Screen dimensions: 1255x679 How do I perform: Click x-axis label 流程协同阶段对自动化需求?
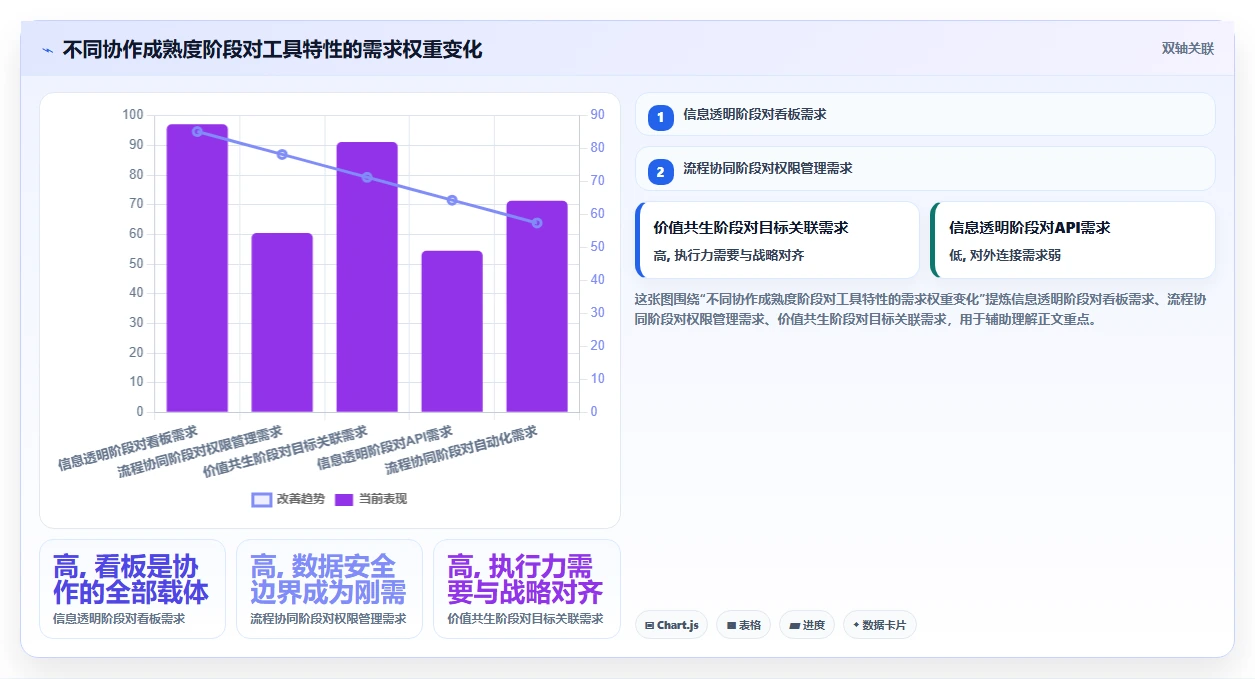click(x=461, y=451)
